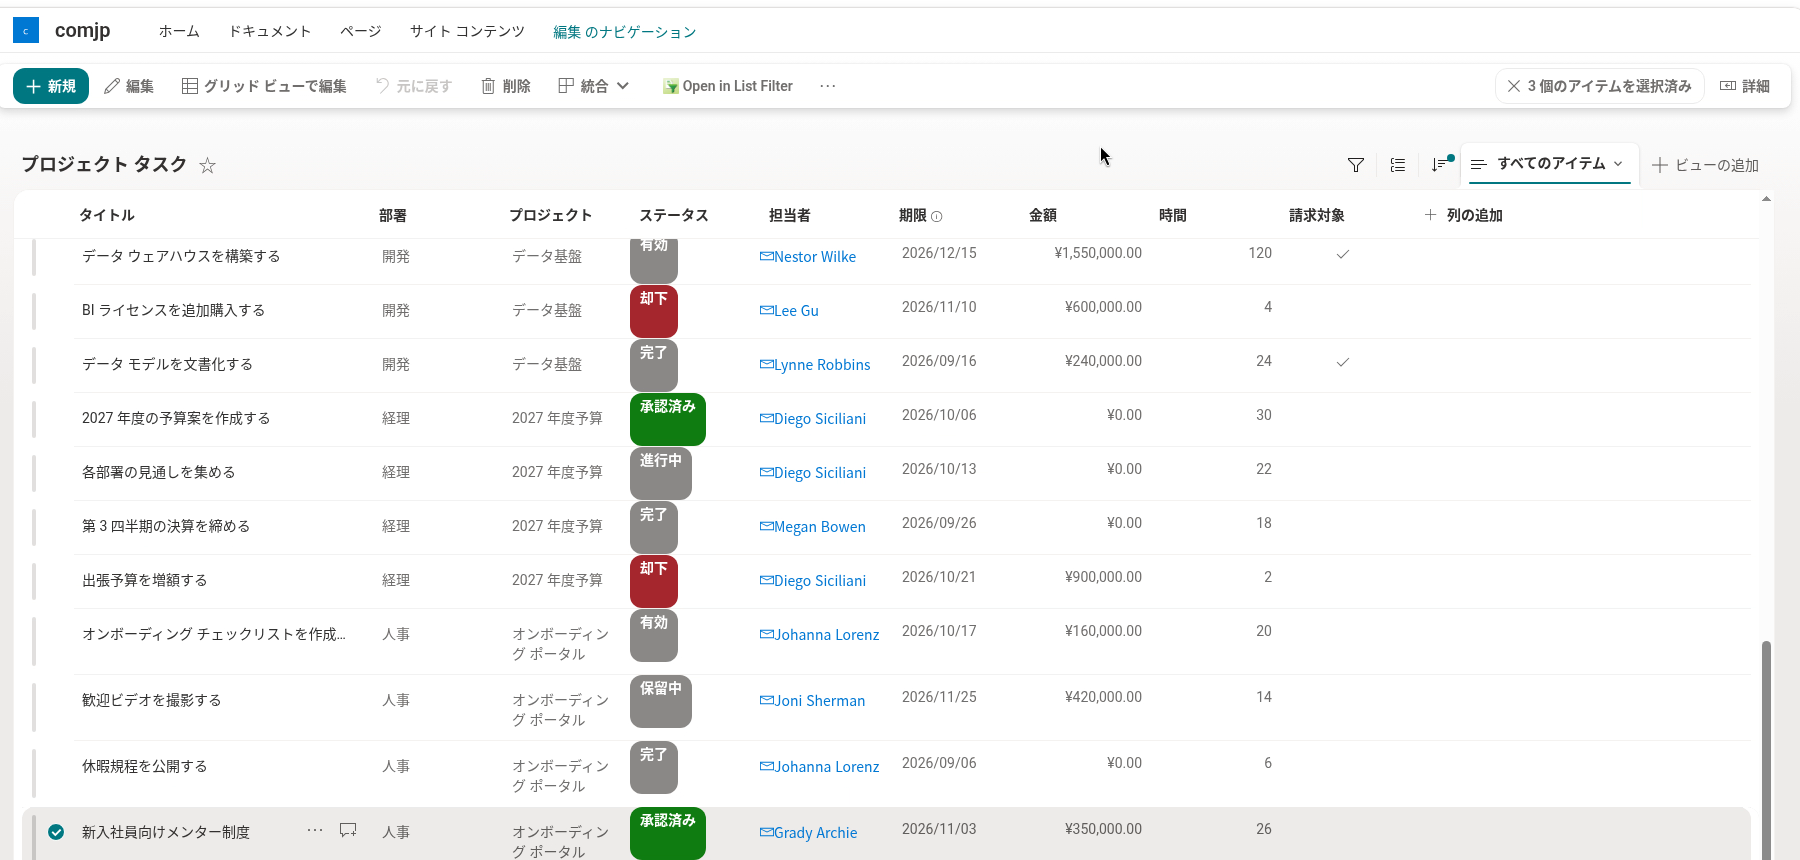Image resolution: width=1800 pixels, height=860 pixels.
Task: Click Open in List Filter
Action: click(x=728, y=86)
